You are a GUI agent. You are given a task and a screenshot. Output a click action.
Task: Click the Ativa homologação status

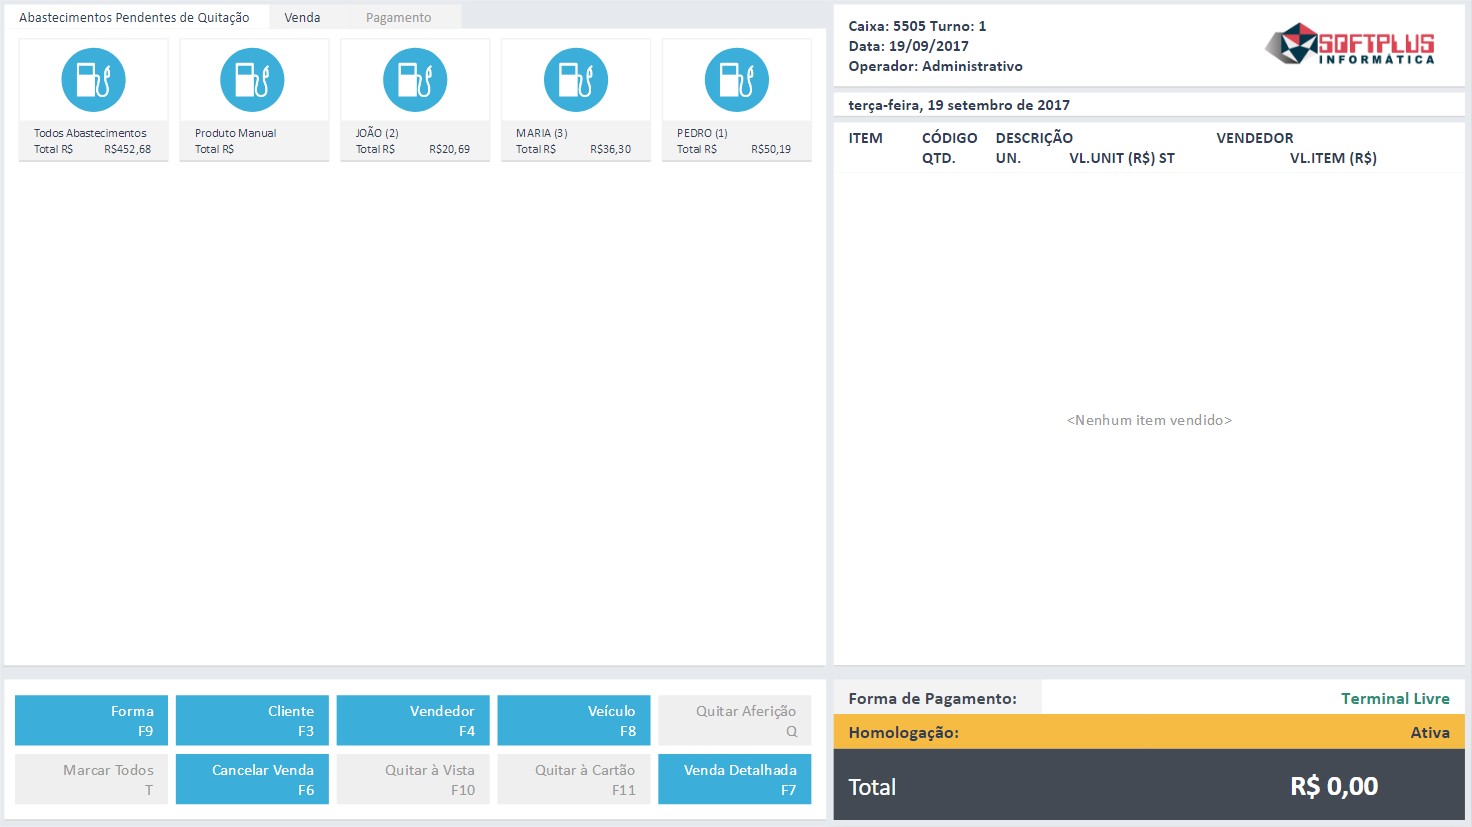1430,733
